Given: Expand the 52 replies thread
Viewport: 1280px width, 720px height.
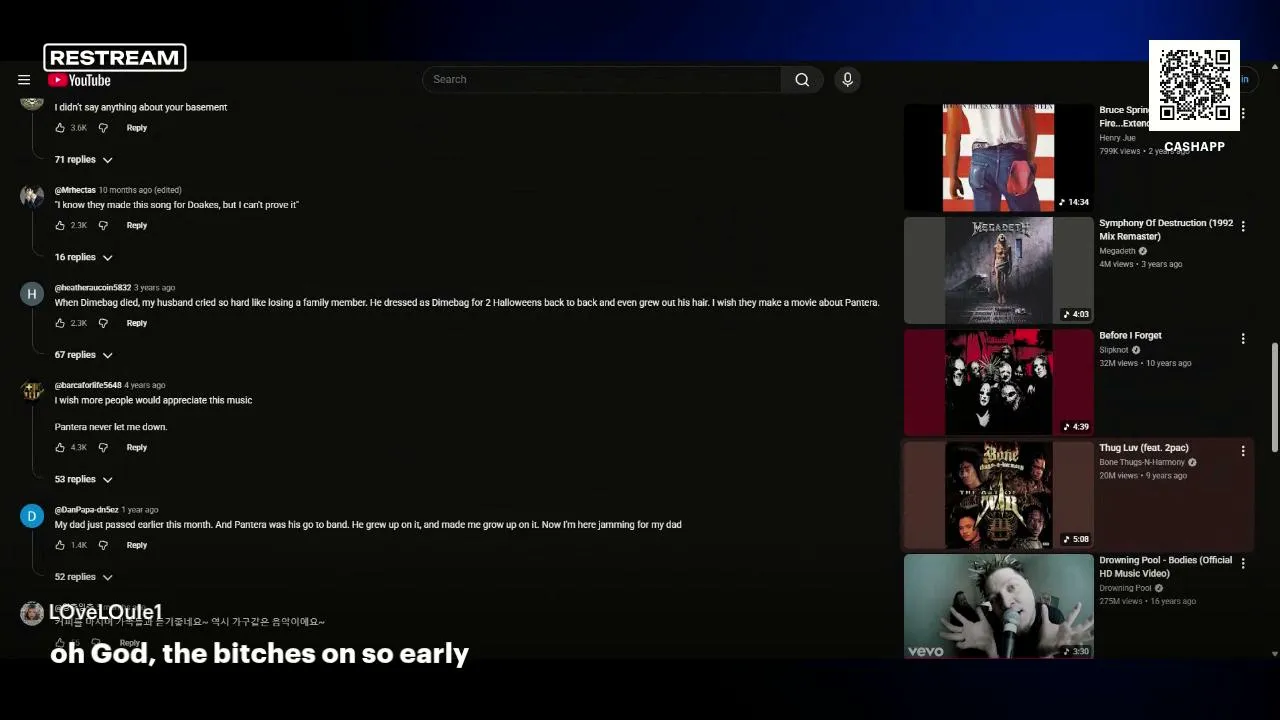Looking at the screenshot, I should [x=84, y=577].
